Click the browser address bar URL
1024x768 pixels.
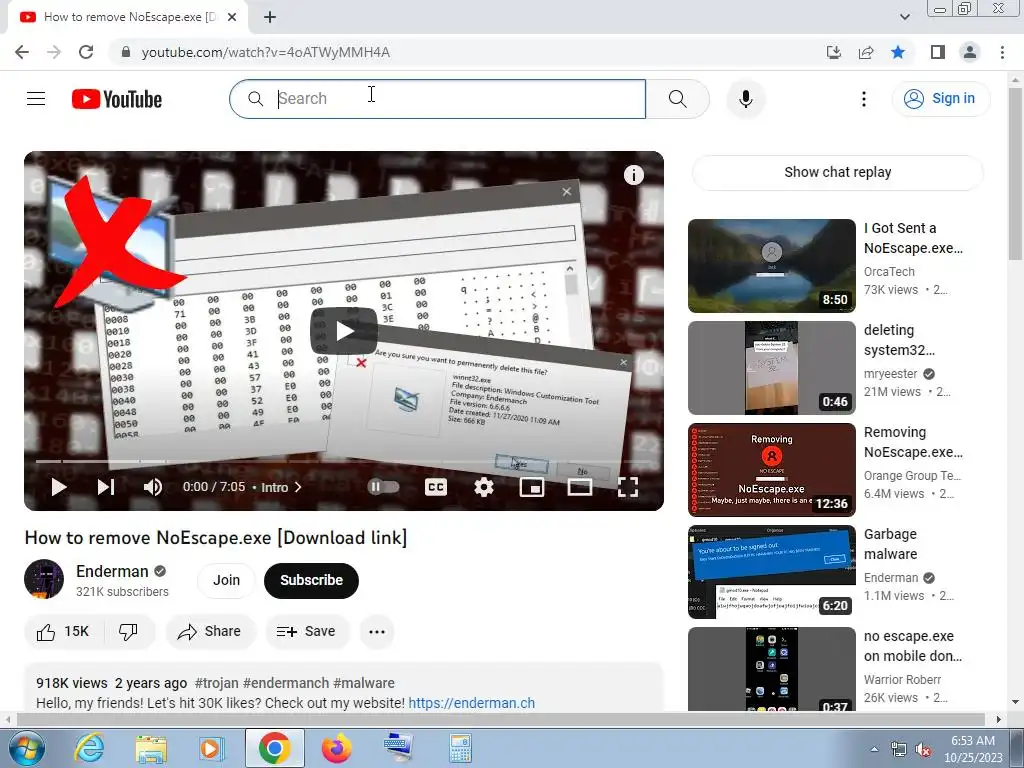click(x=266, y=52)
